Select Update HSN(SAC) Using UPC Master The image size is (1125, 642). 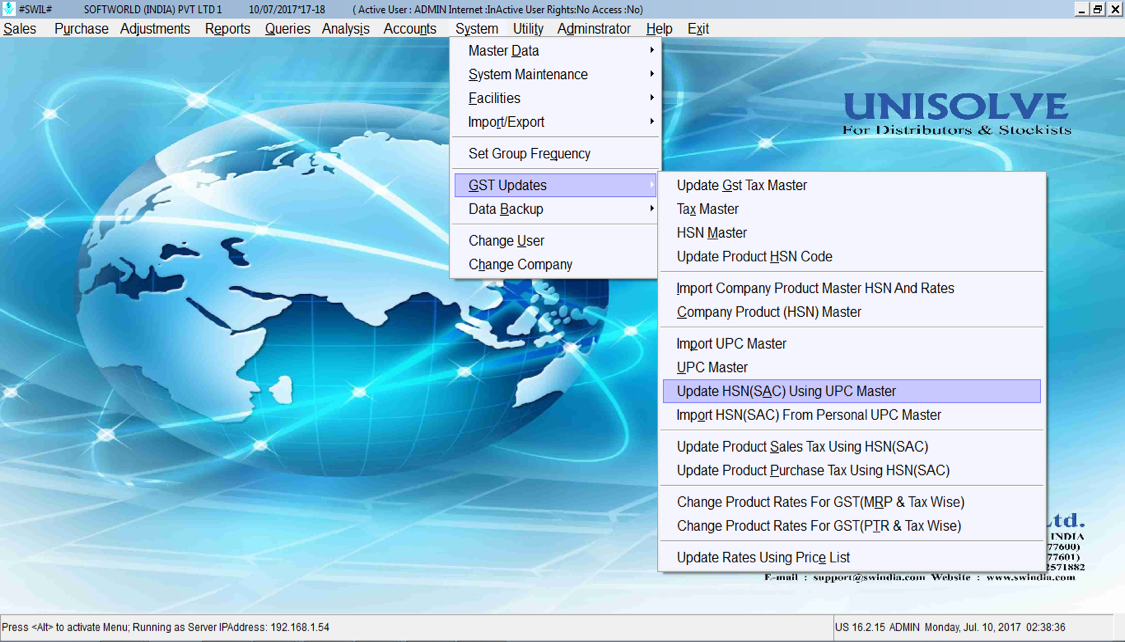[x=852, y=391]
